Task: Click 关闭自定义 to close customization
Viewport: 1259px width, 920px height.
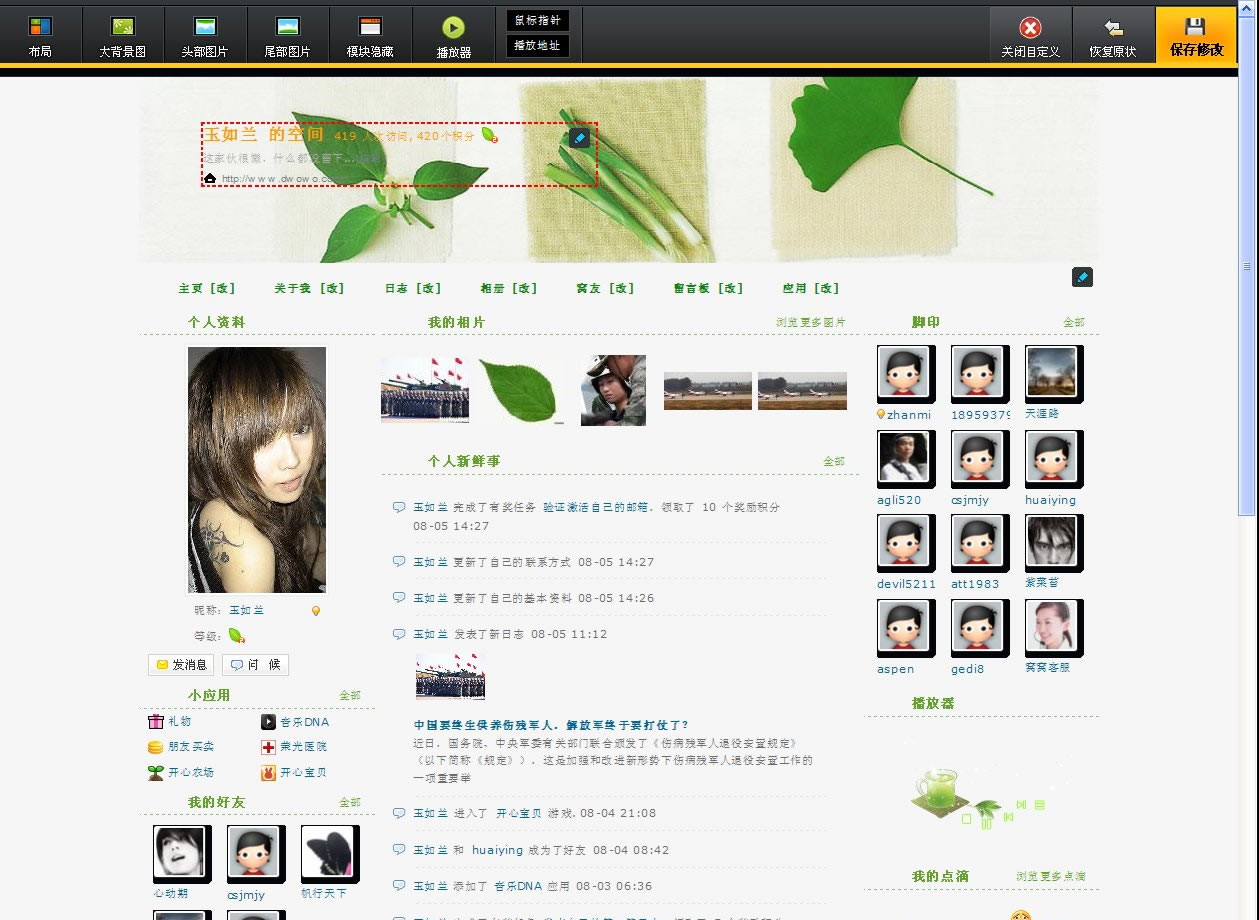Action: pyautogui.click(x=1030, y=34)
